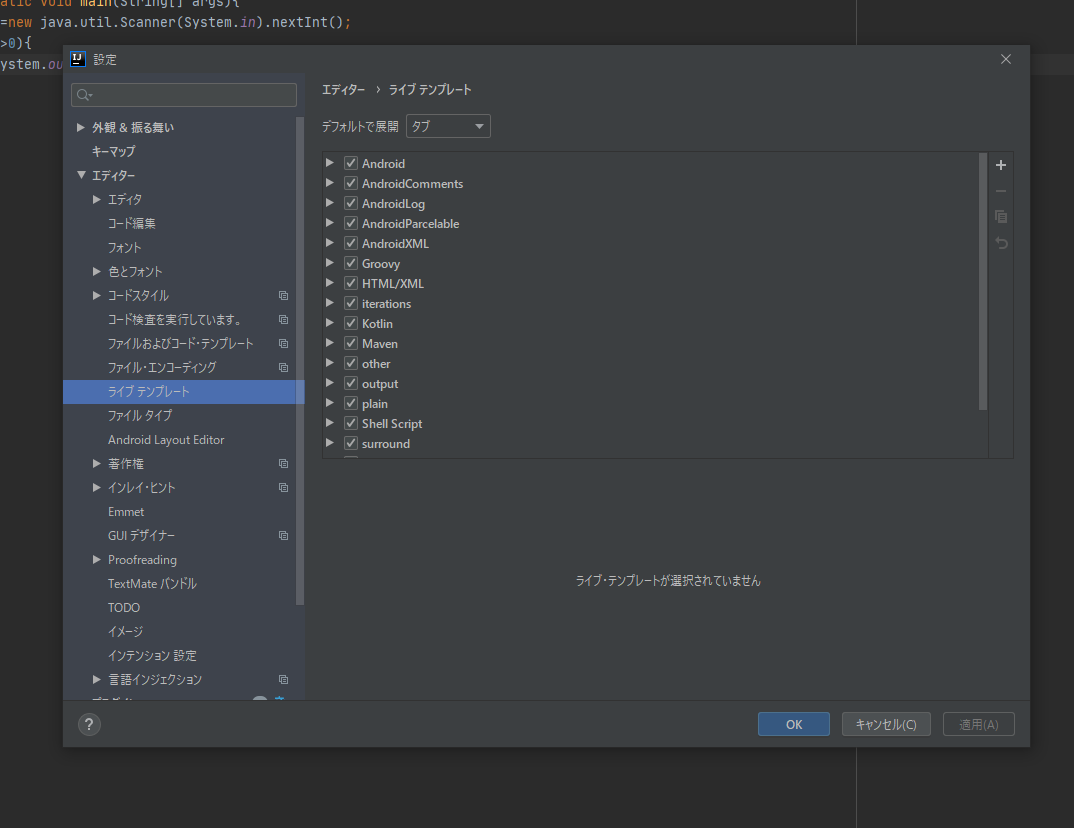Open the help question mark button
Image resolution: width=1074 pixels, height=828 pixels.
89,724
